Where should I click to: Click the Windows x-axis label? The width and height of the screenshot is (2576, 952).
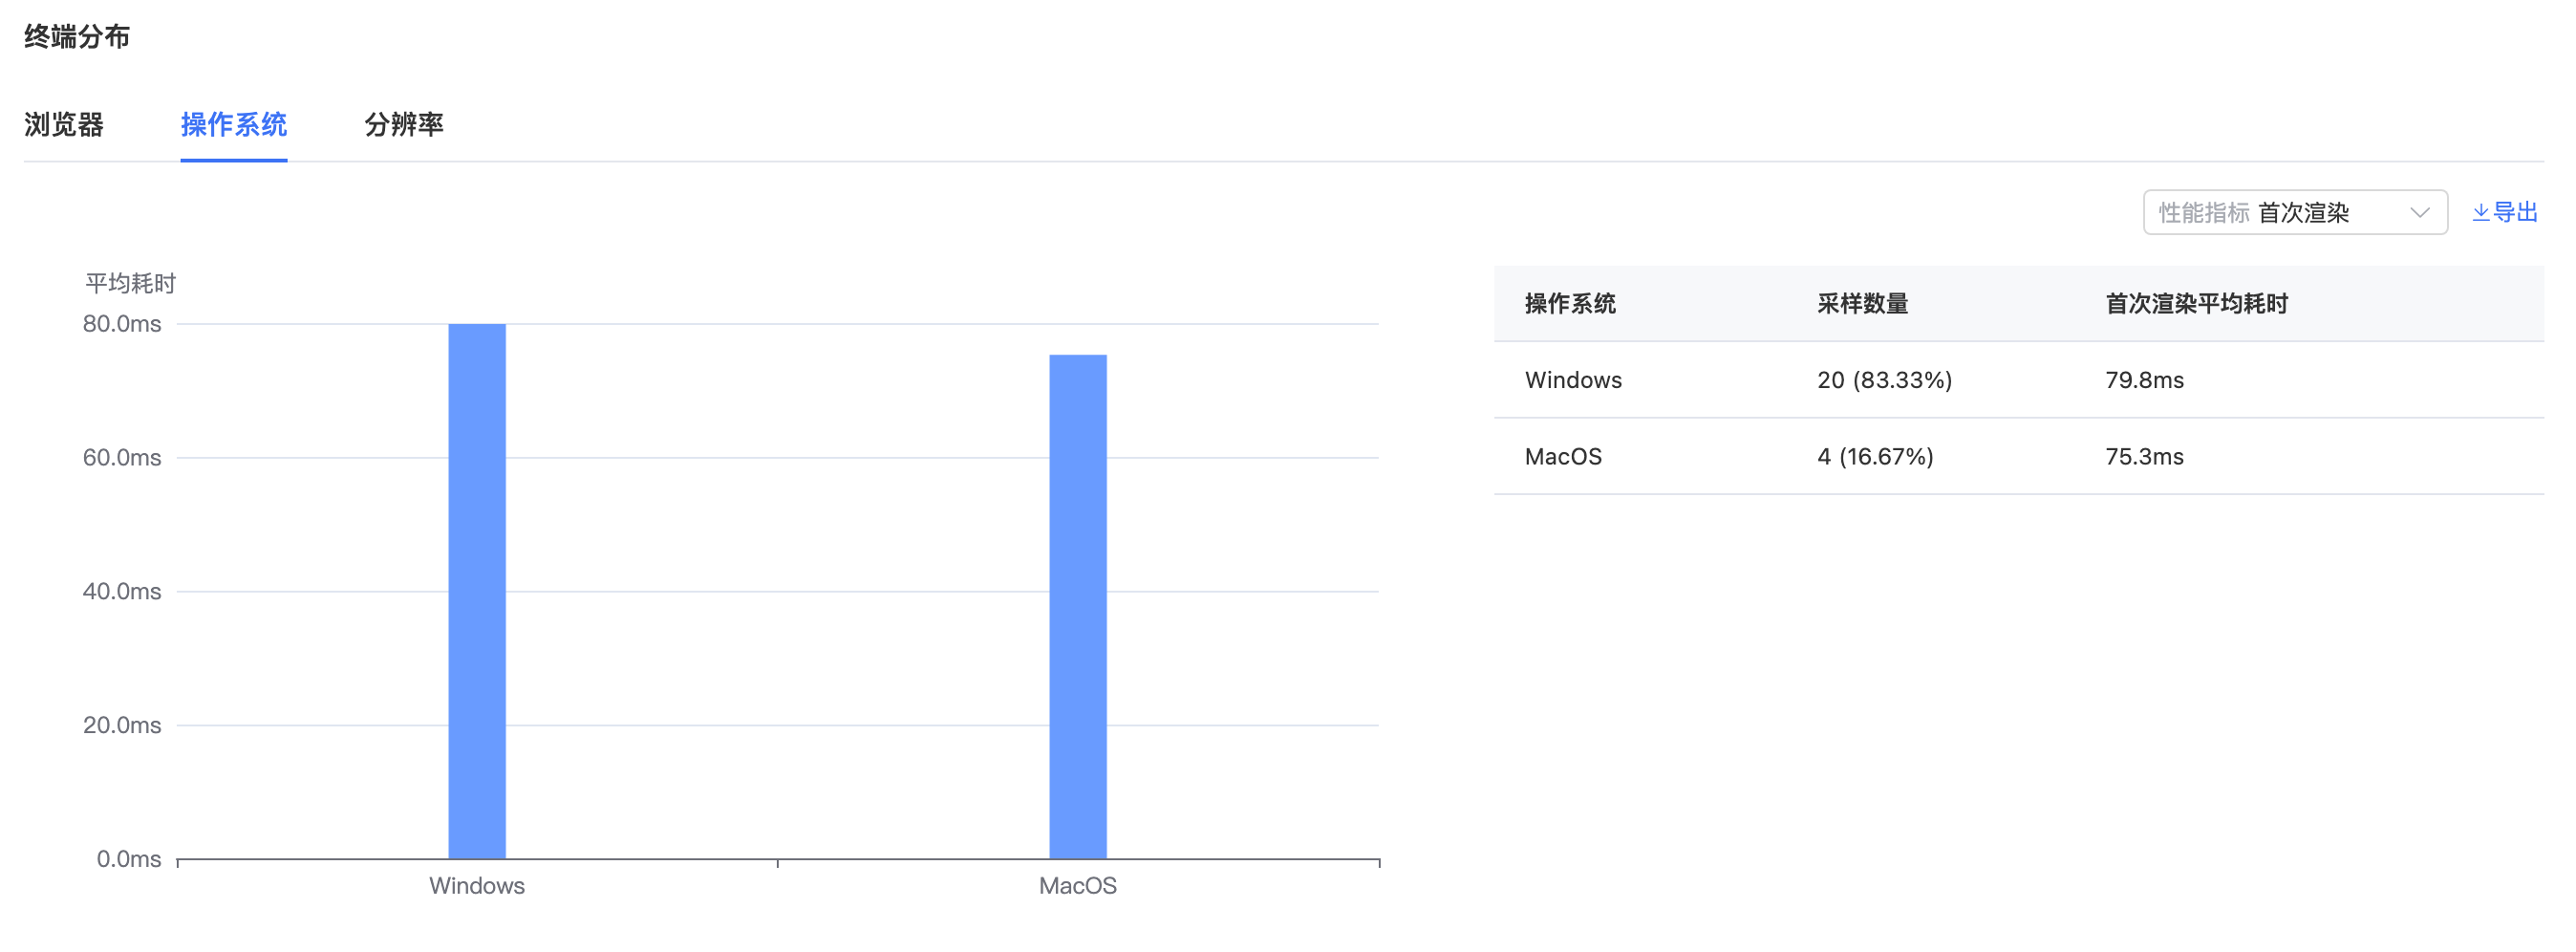tap(477, 885)
